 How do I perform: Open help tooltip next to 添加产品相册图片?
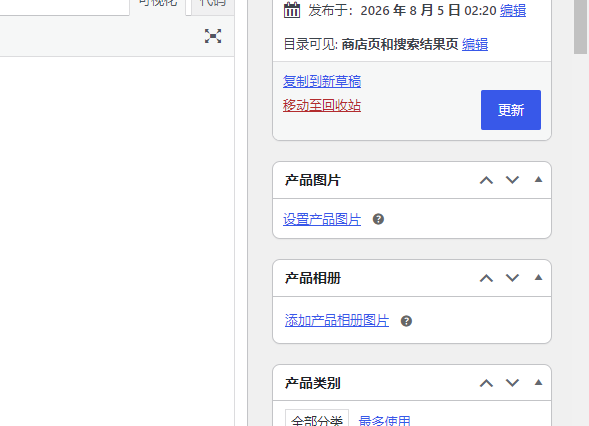pos(406,321)
